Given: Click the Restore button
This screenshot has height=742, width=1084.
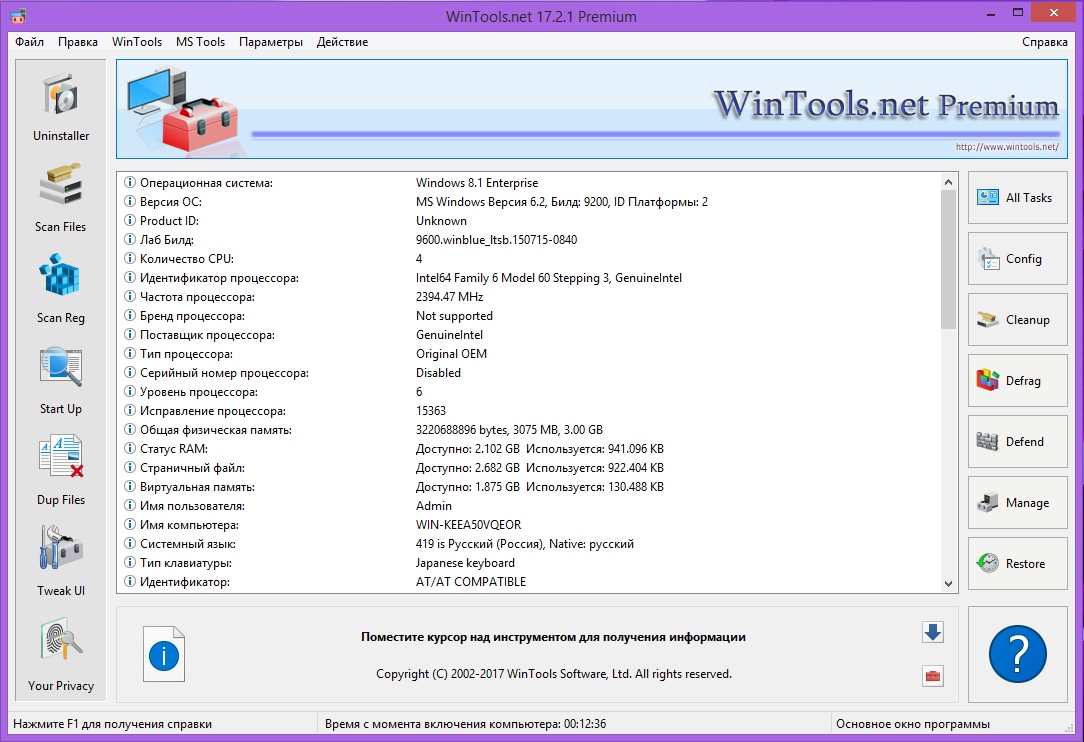Looking at the screenshot, I should tap(1018, 564).
